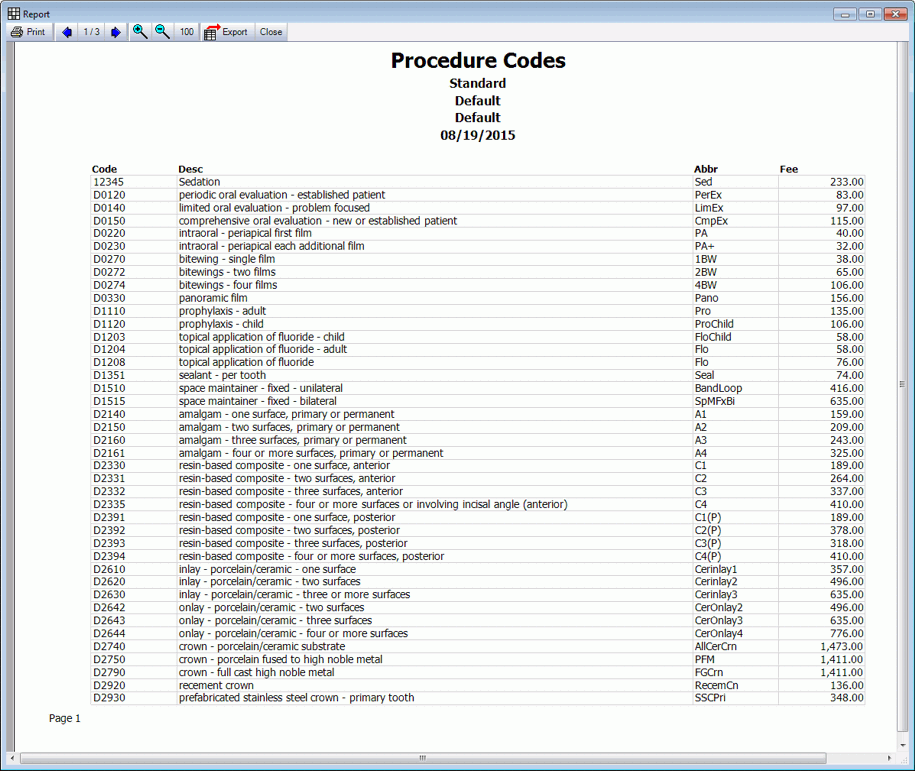The width and height of the screenshot is (915, 771).
Task: Click 'amalgam - three surfaces' description
Action: click(292, 440)
